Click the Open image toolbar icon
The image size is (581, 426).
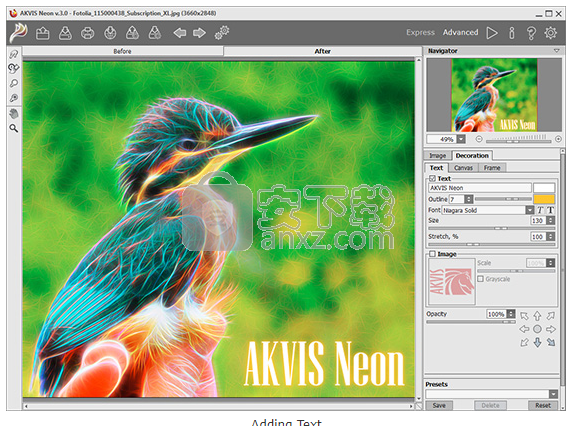tap(43, 33)
